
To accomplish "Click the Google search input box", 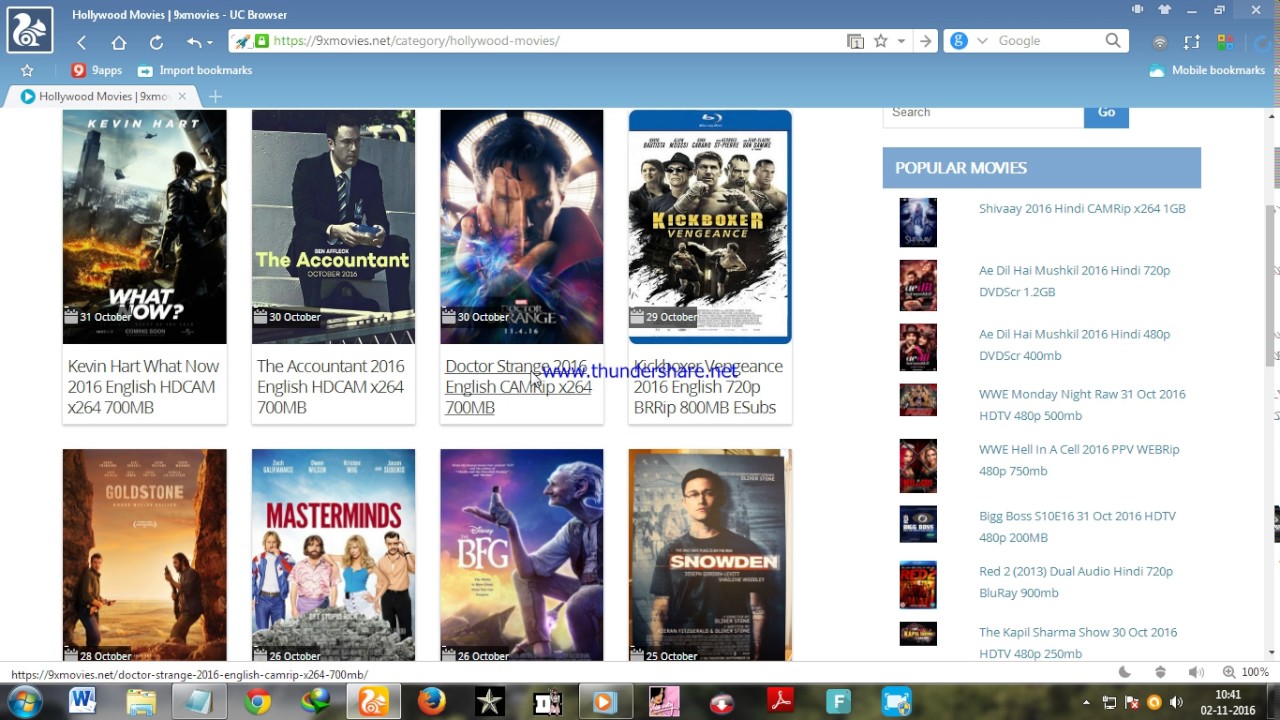I will (1048, 41).
